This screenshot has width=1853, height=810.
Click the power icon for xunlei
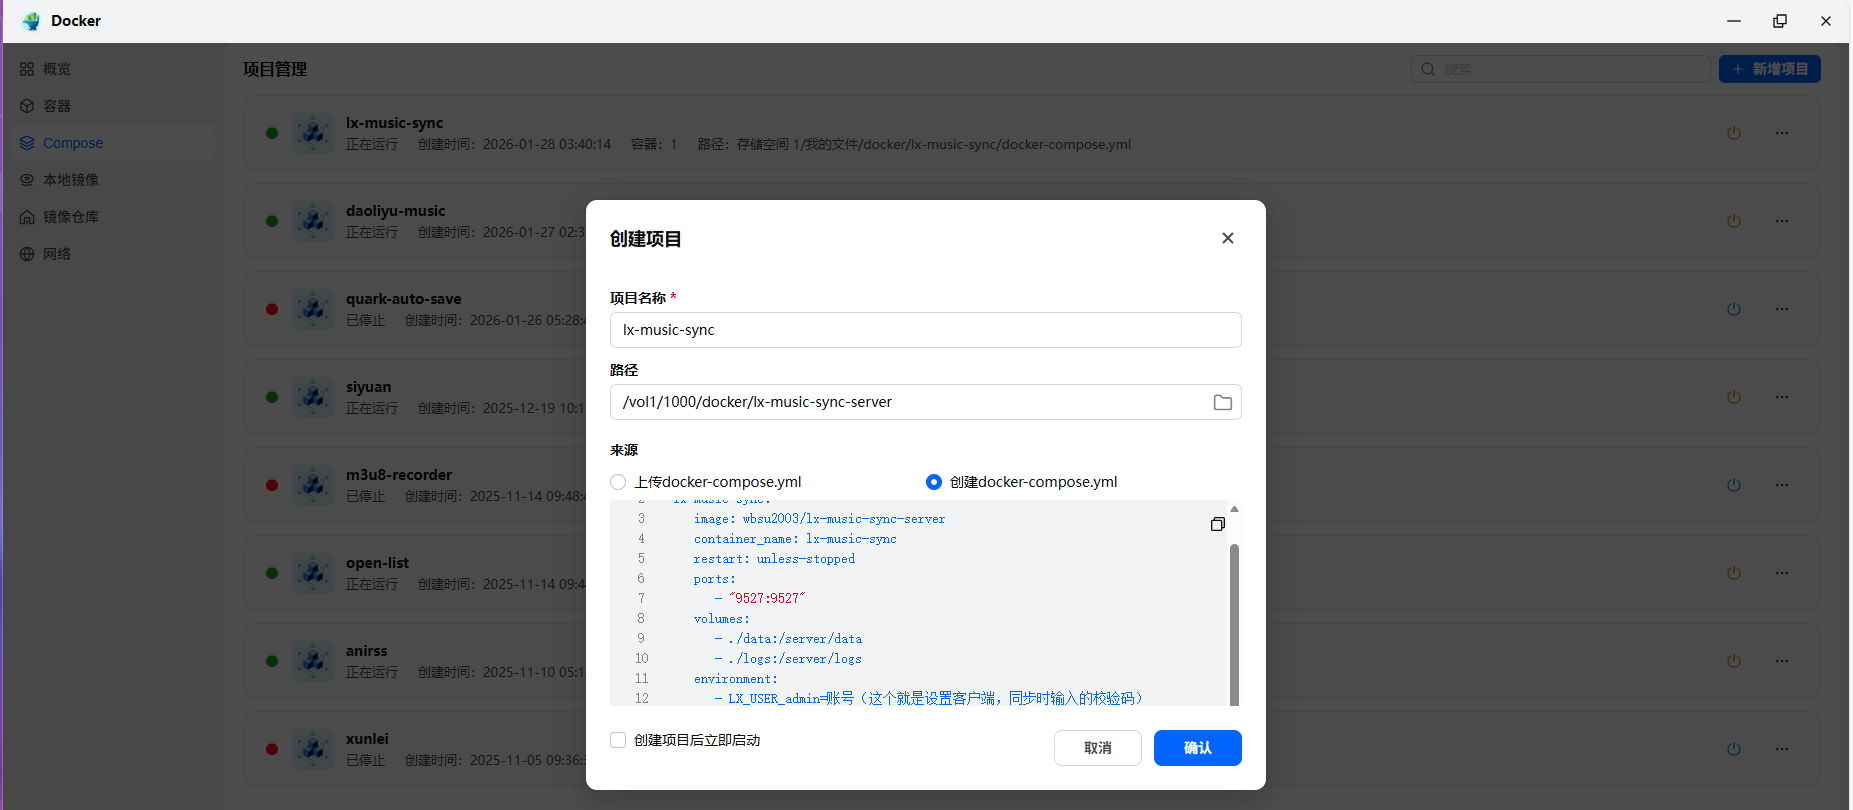click(x=1734, y=749)
